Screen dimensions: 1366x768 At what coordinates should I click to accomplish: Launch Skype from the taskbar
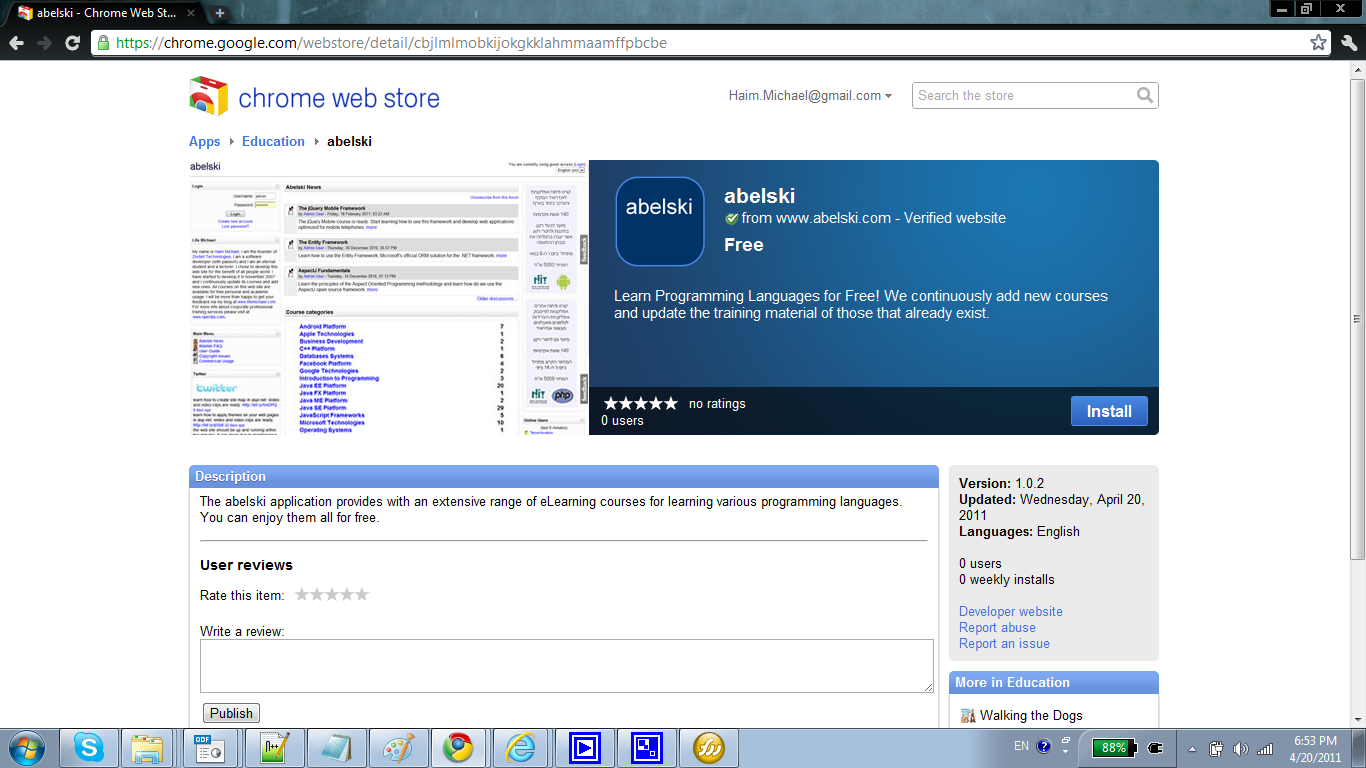tap(88, 747)
